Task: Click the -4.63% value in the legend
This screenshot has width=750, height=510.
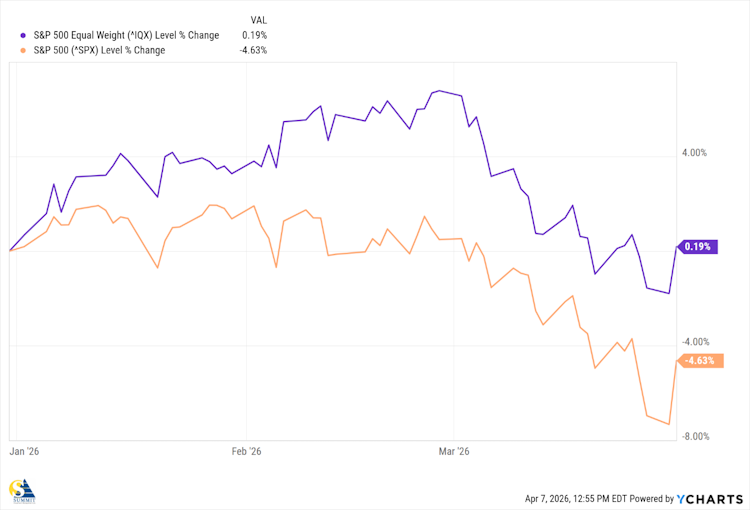Action: (254, 50)
